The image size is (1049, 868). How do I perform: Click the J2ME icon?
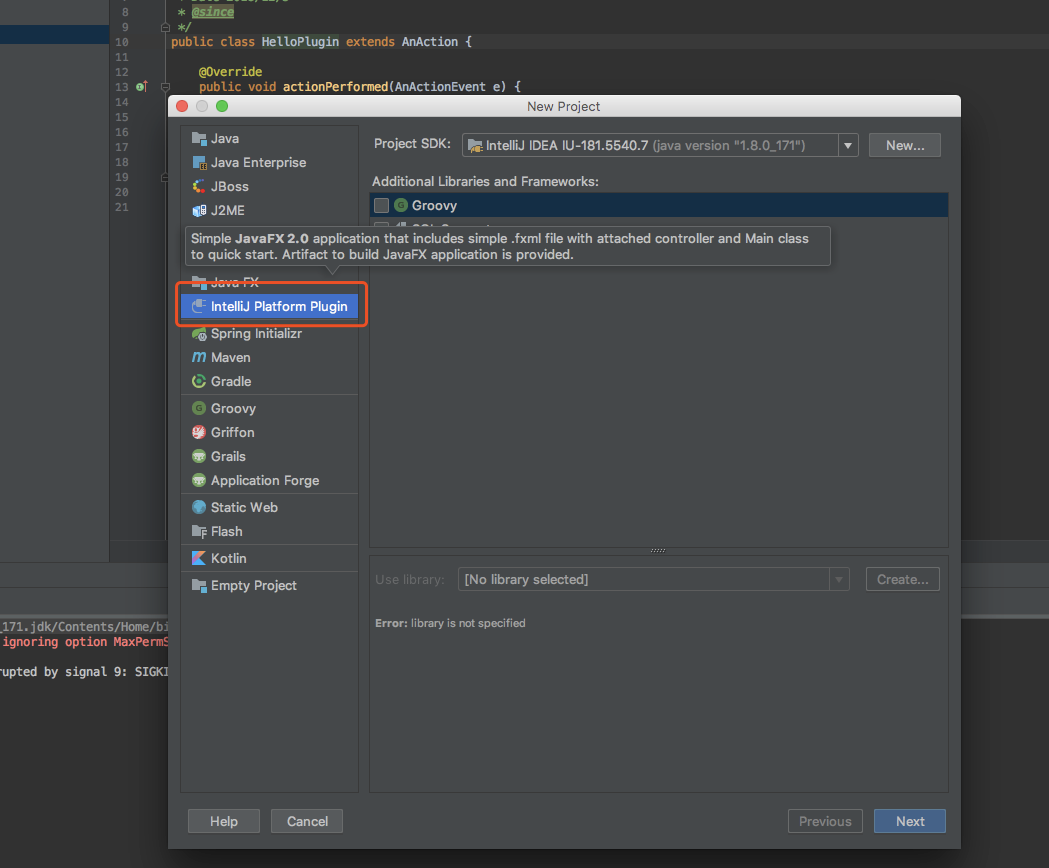tap(199, 211)
